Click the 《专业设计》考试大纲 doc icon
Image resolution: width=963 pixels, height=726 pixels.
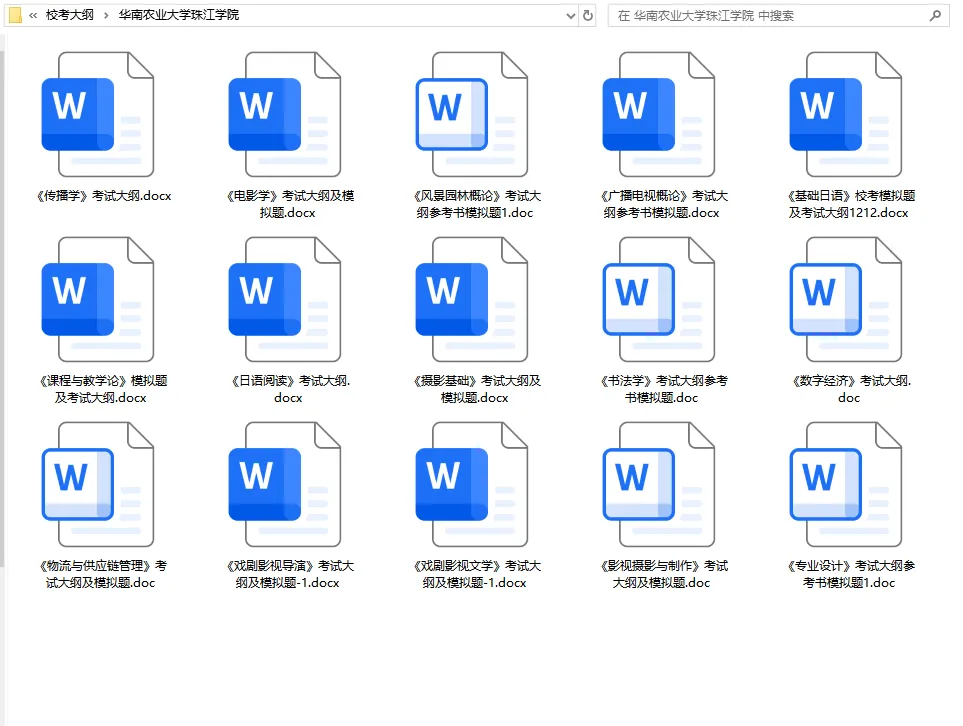click(846, 484)
